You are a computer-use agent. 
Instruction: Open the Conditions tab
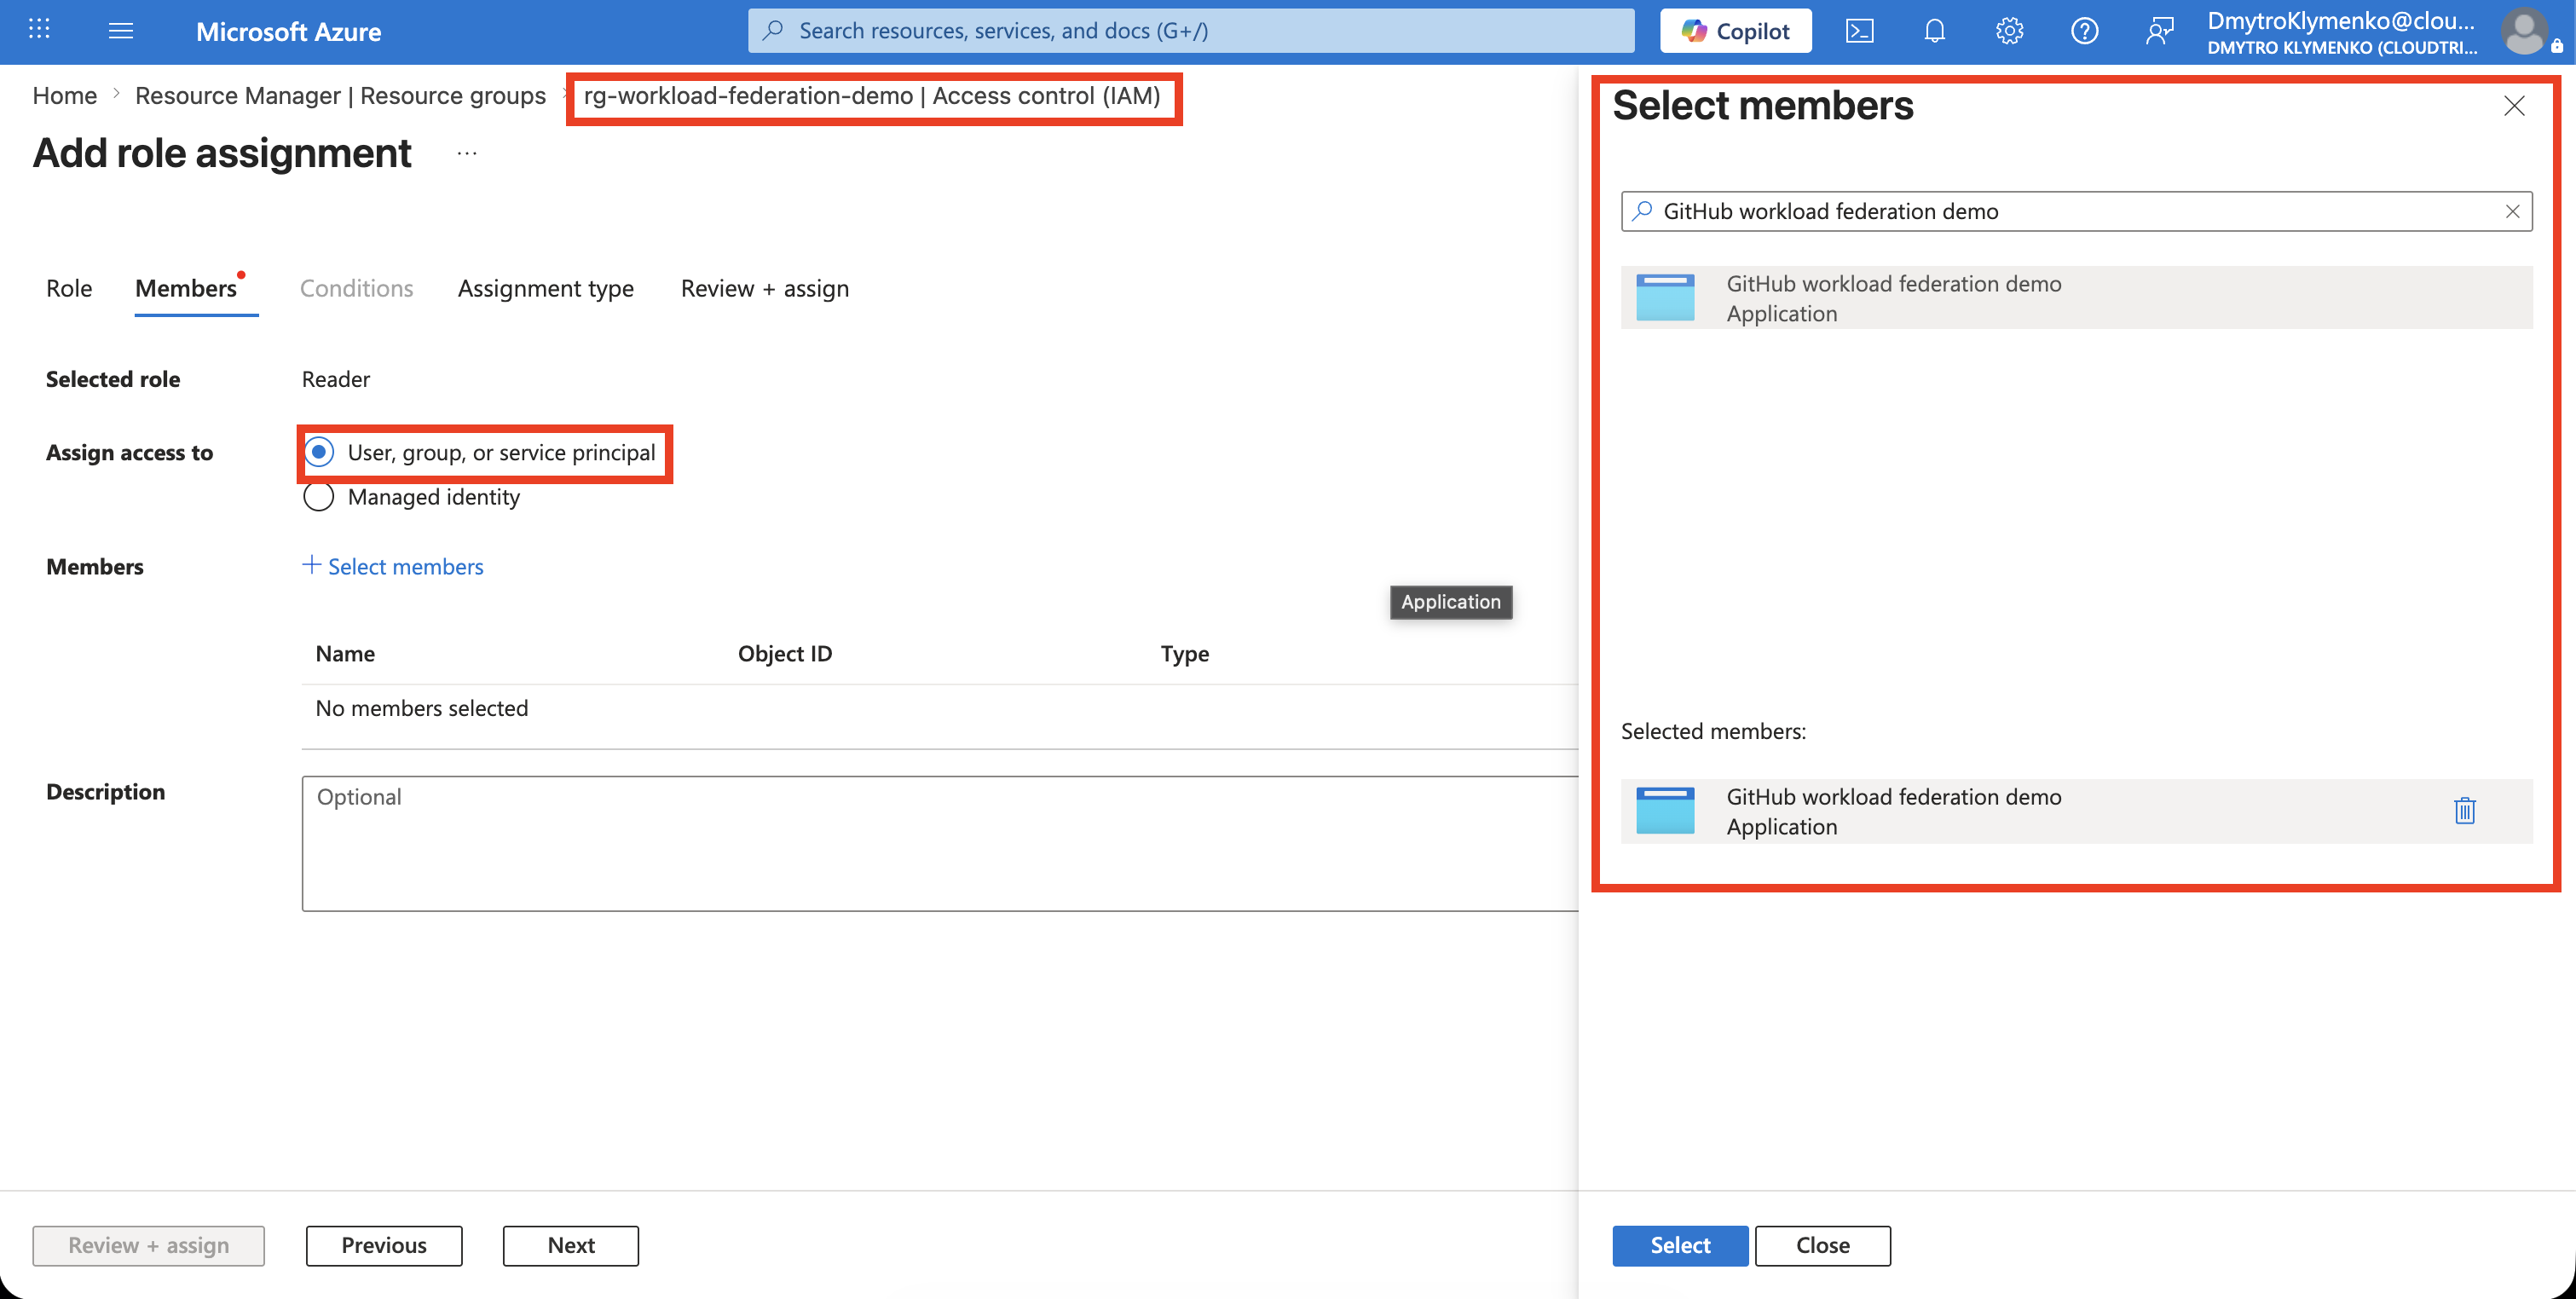356,288
